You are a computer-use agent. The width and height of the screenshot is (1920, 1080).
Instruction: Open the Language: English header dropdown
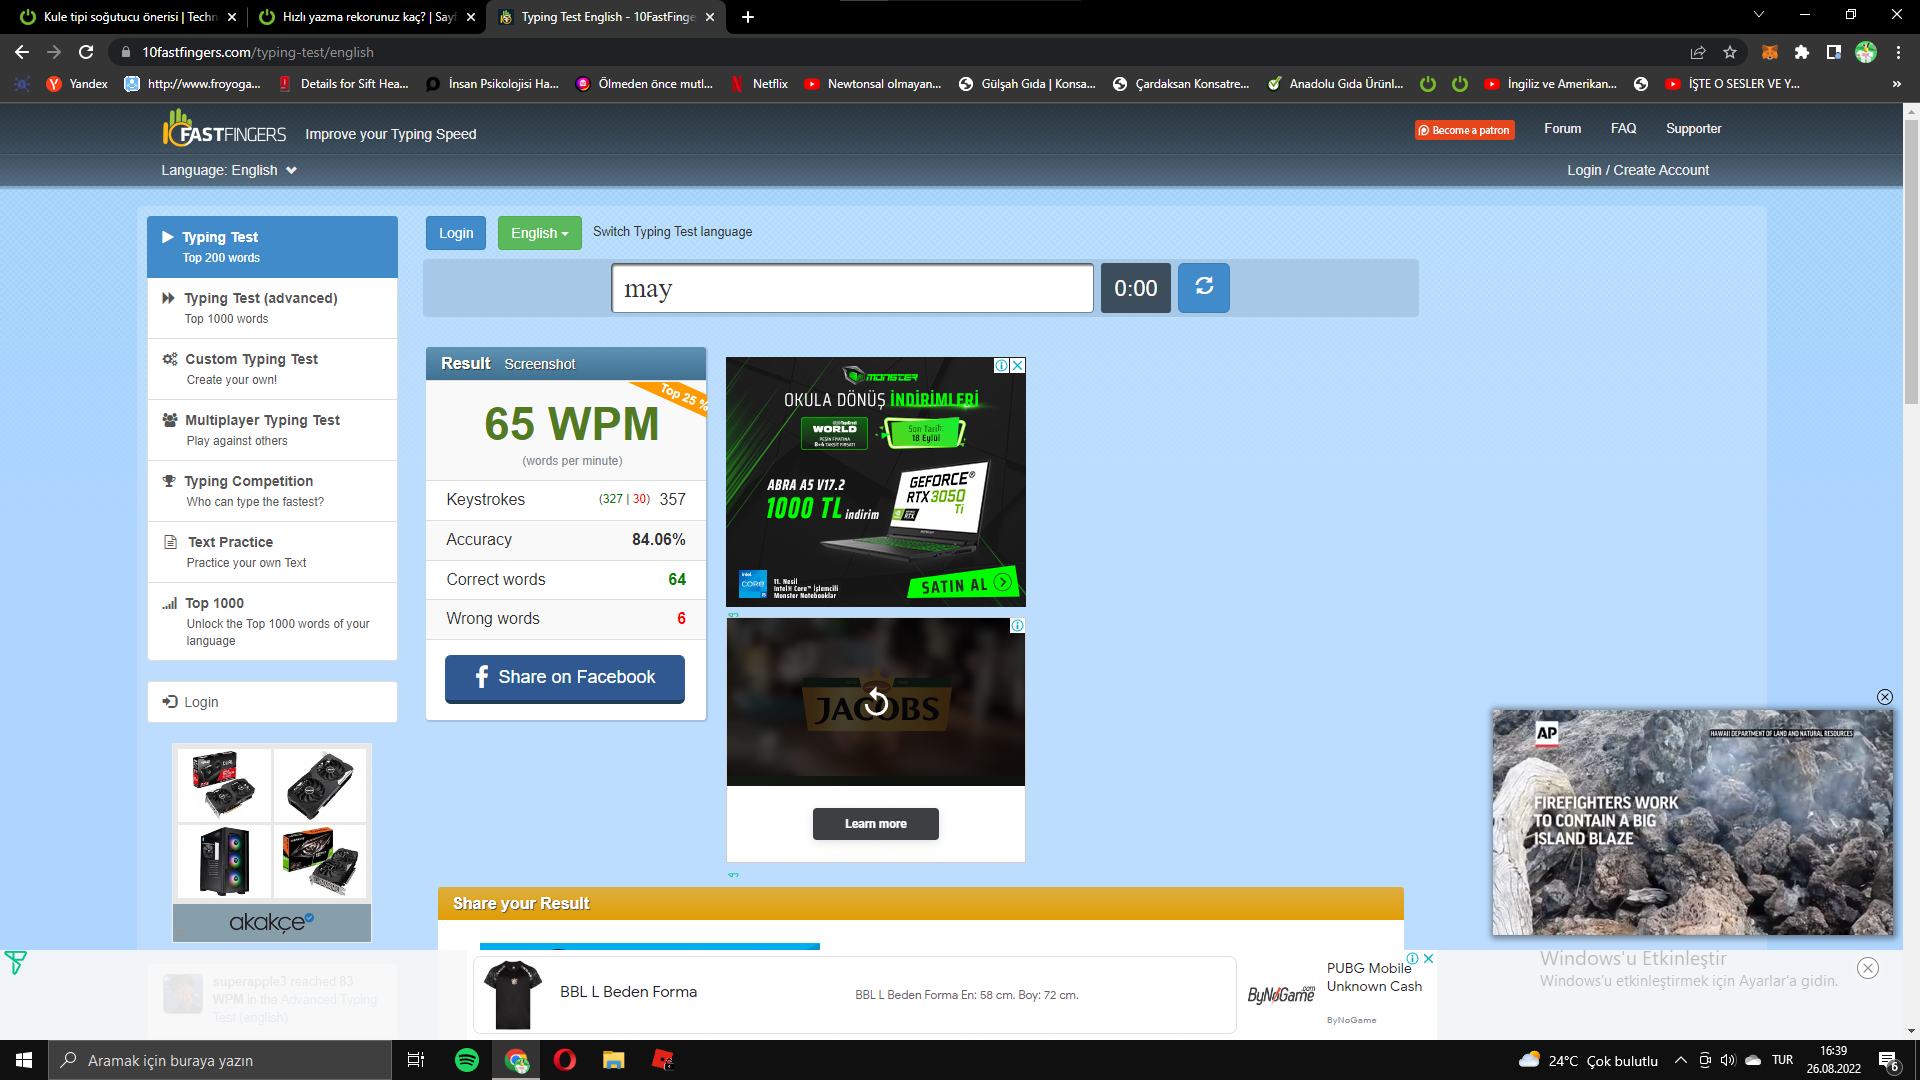(229, 170)
